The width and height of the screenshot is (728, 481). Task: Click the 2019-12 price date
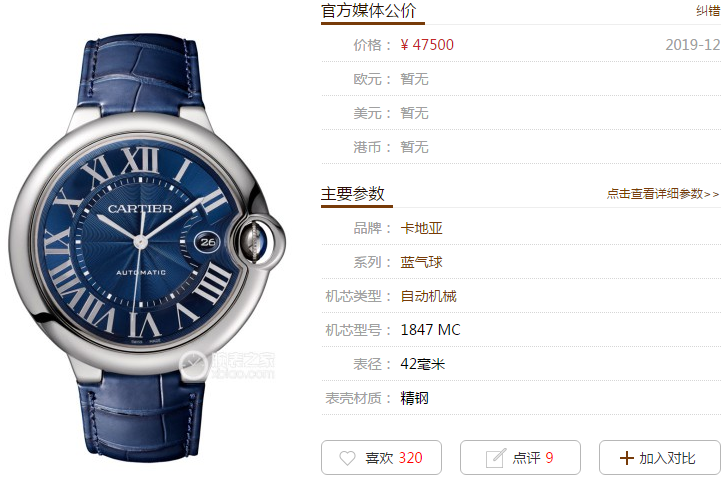[693, 45]
